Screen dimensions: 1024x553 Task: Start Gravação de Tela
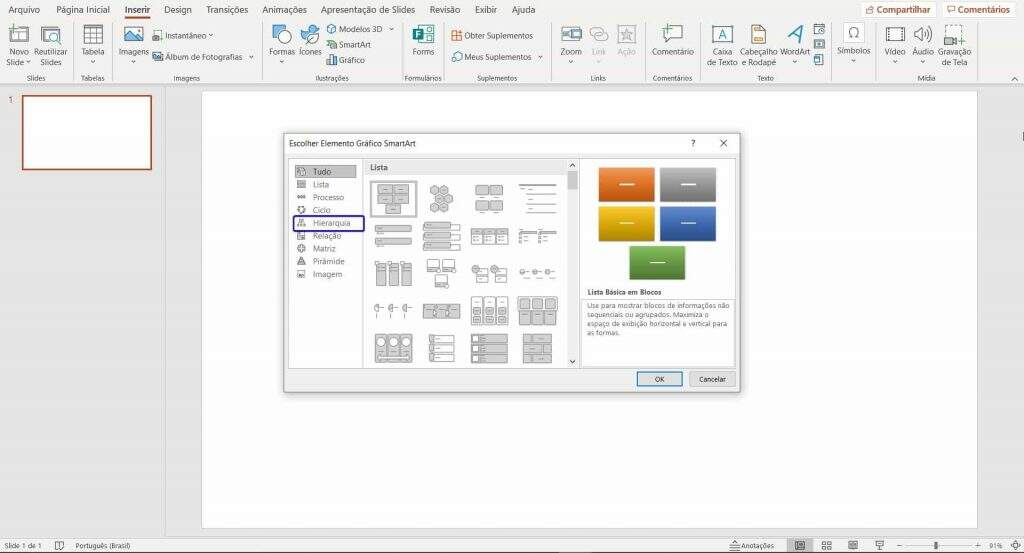click(954, 45)
